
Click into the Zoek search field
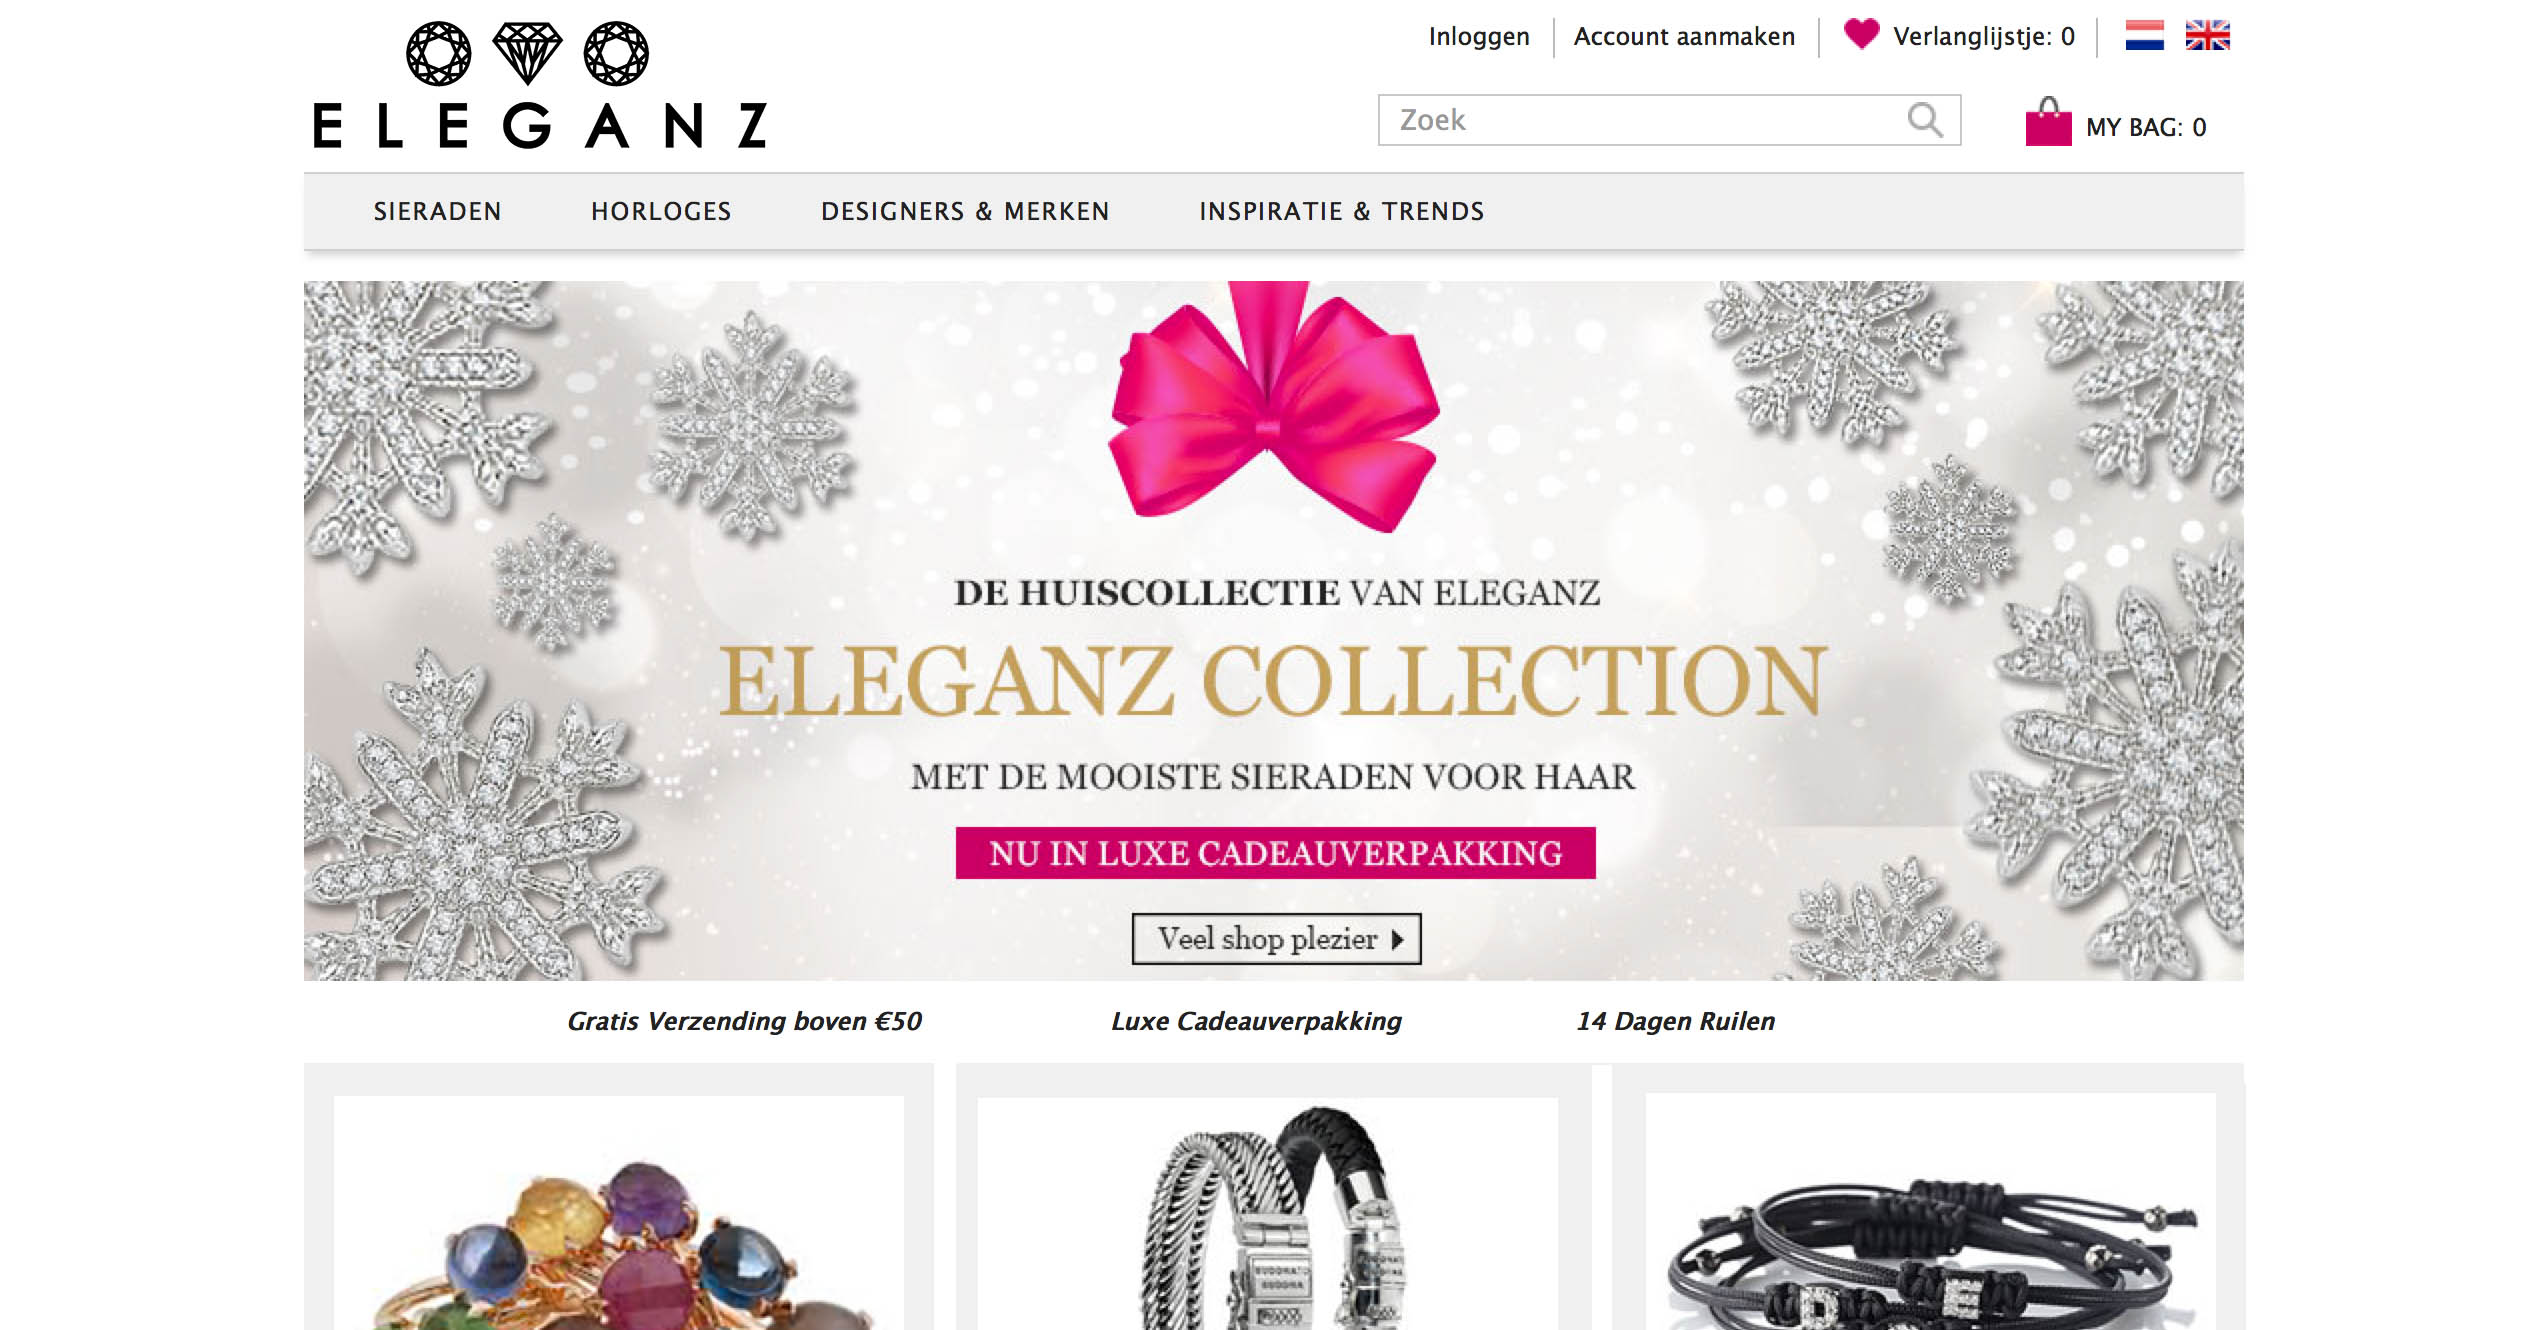point(1669,120)
